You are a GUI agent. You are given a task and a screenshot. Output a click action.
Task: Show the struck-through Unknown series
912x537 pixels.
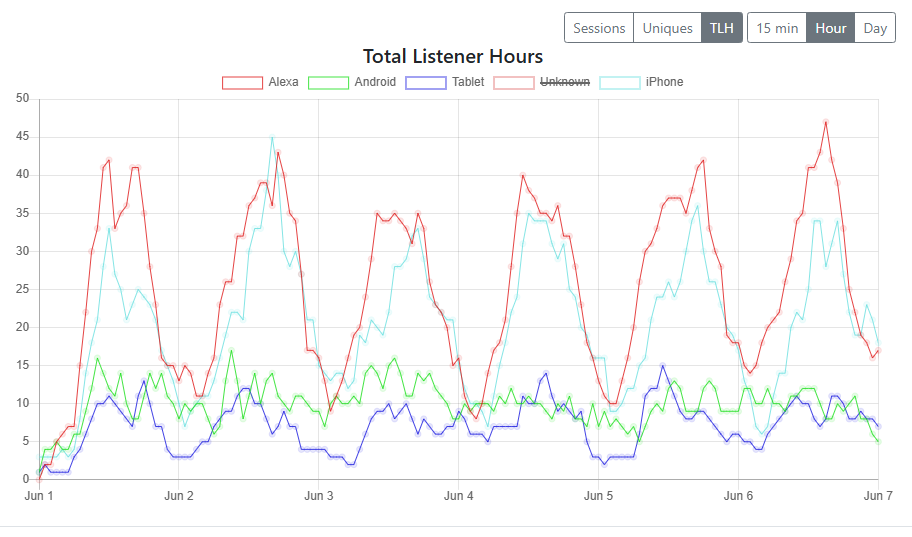pos(565,82)
